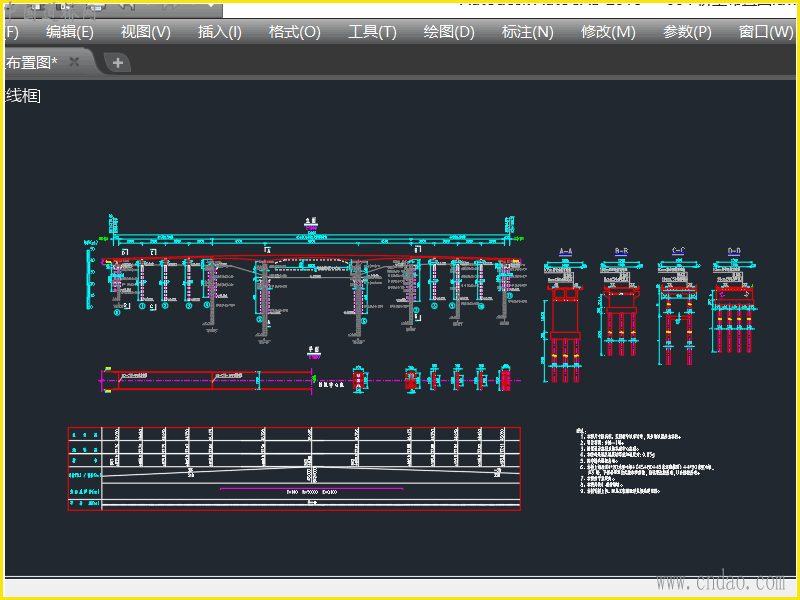Click the plus icon for new drawing tab
Viewport: 800px width, 600px height.
pyautogui.click(x=117, y=63)
